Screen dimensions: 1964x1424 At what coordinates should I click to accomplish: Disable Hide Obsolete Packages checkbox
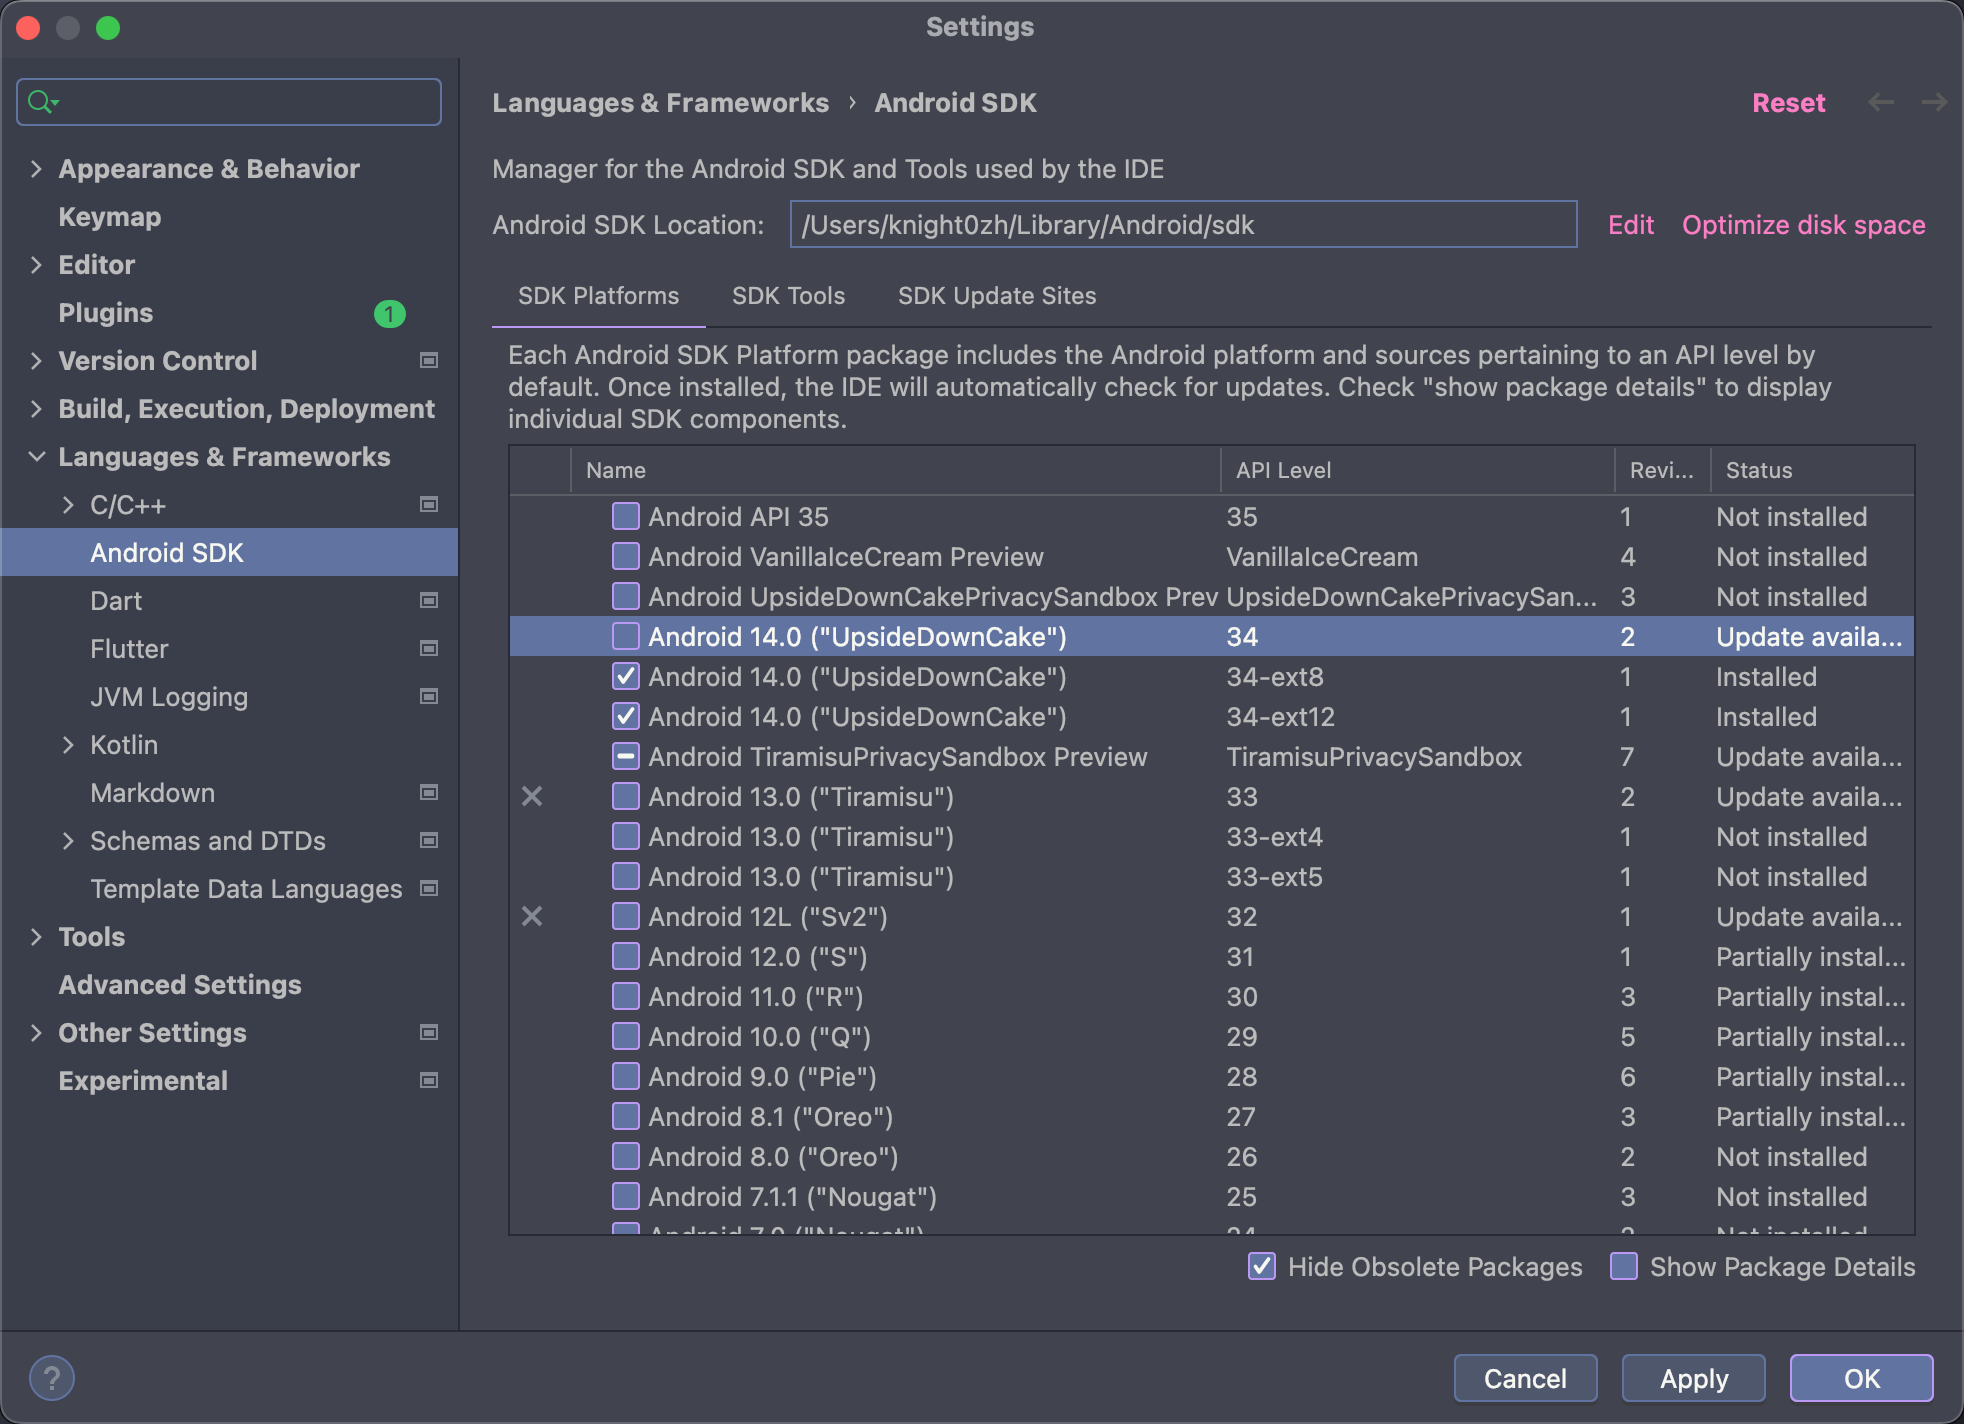[x=1262, y=1266]
